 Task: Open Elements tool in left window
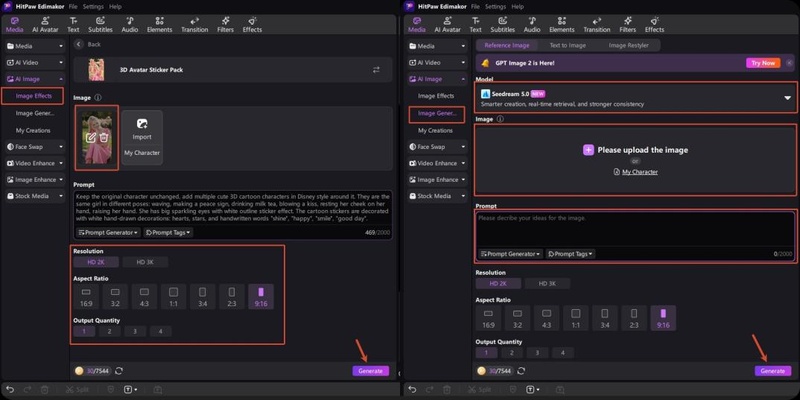click(x=159, y=24)
